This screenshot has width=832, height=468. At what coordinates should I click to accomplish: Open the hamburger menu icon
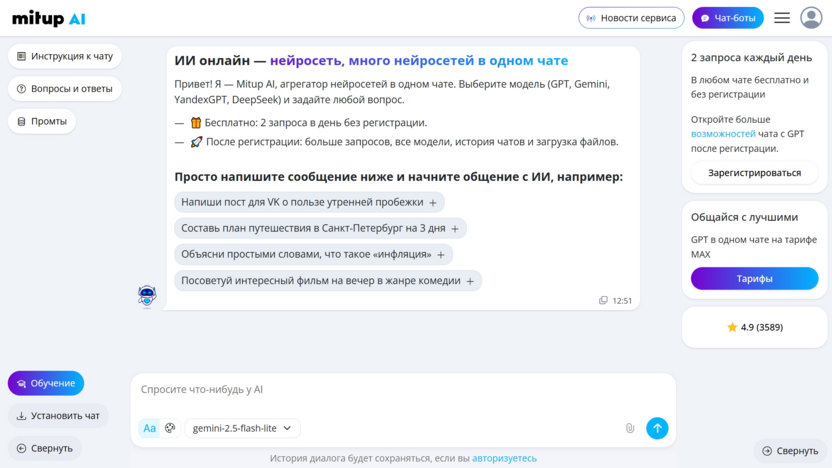pyautogui.click(x=782, y=18)
